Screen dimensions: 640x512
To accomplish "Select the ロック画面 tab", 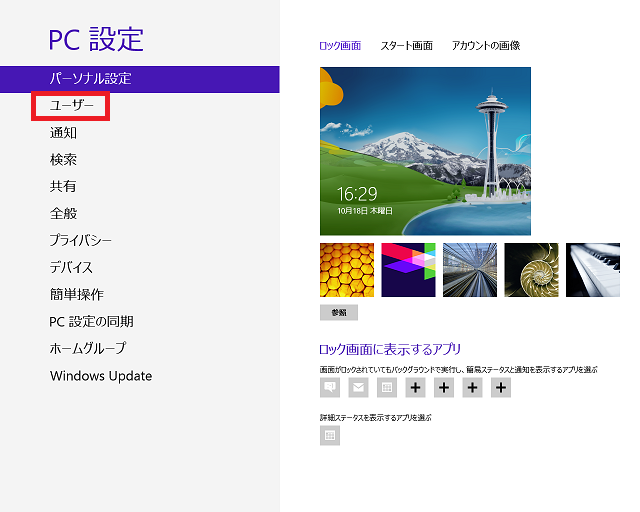I will click(x=340, y=46).
